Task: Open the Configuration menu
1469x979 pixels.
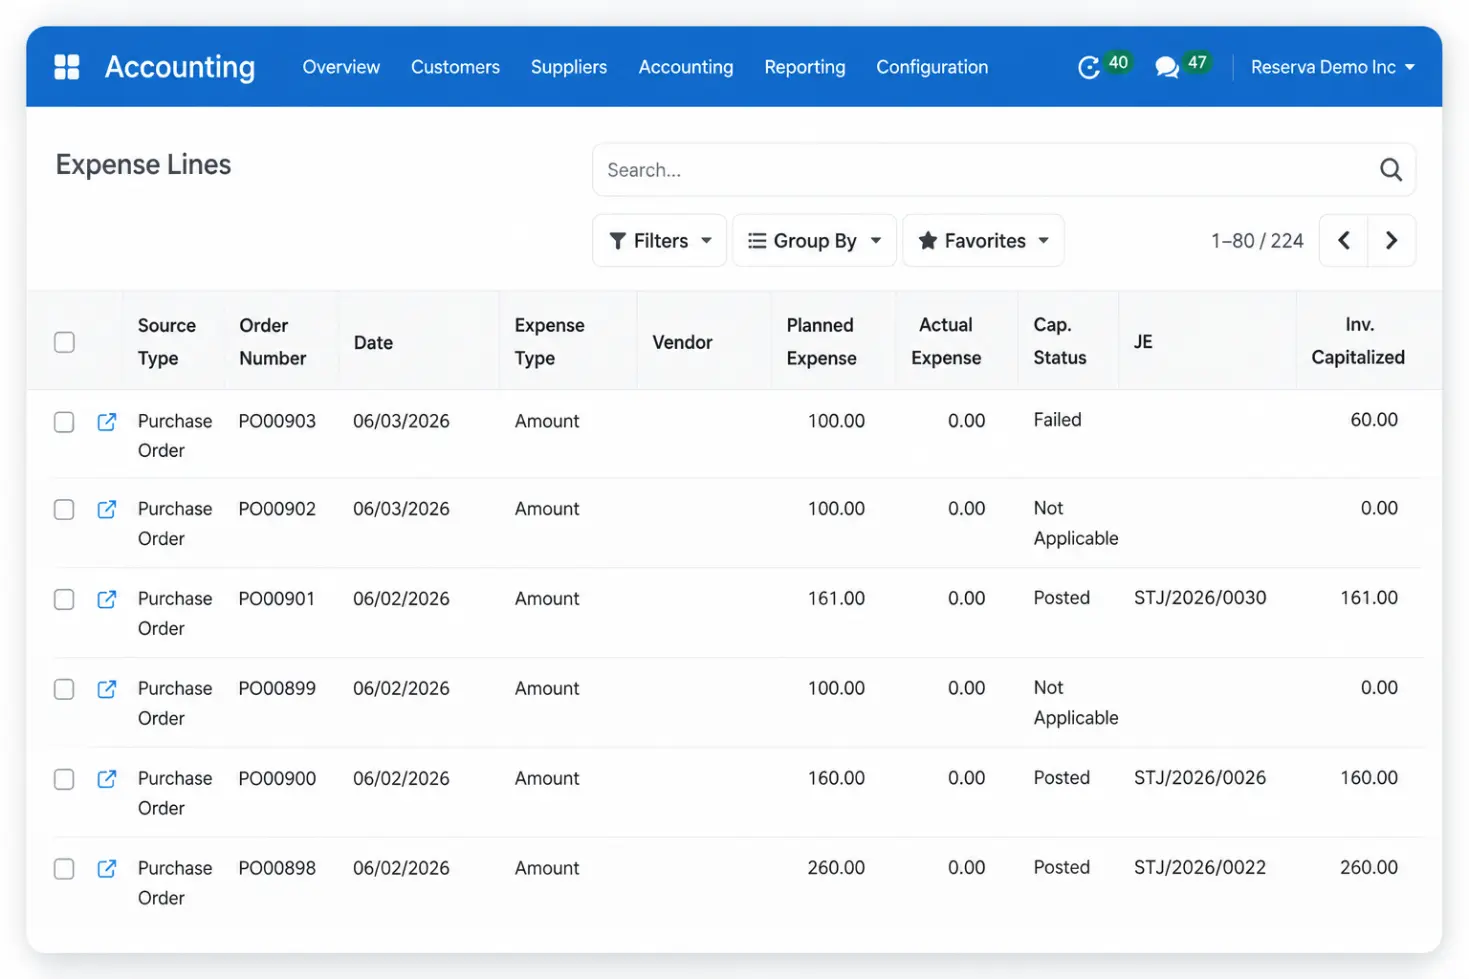Action: [932, 67]
